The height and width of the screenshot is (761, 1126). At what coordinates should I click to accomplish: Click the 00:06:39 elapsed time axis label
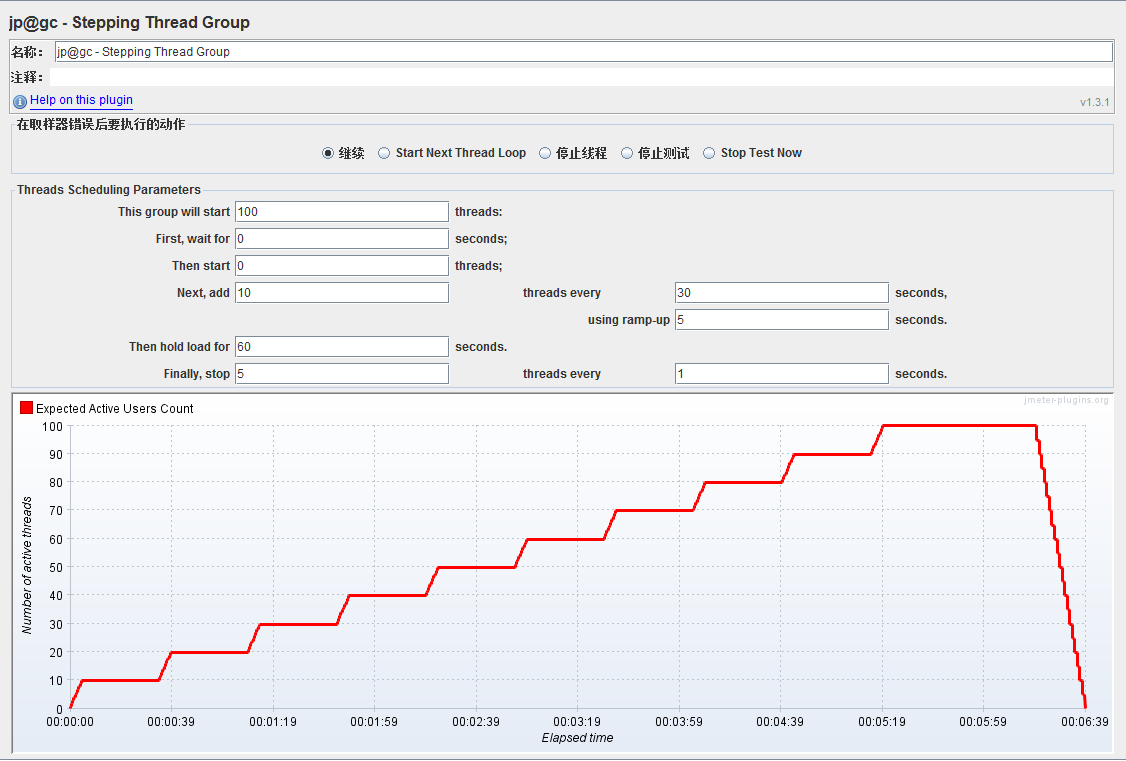tap(1084, 722)
